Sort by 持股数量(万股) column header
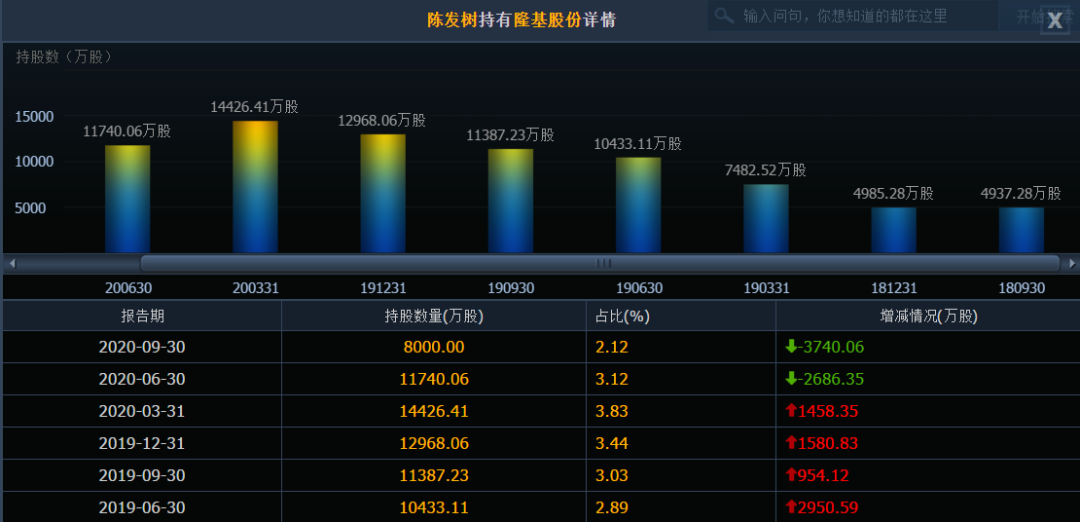The image size is (1080, 522). coord(434,316)
